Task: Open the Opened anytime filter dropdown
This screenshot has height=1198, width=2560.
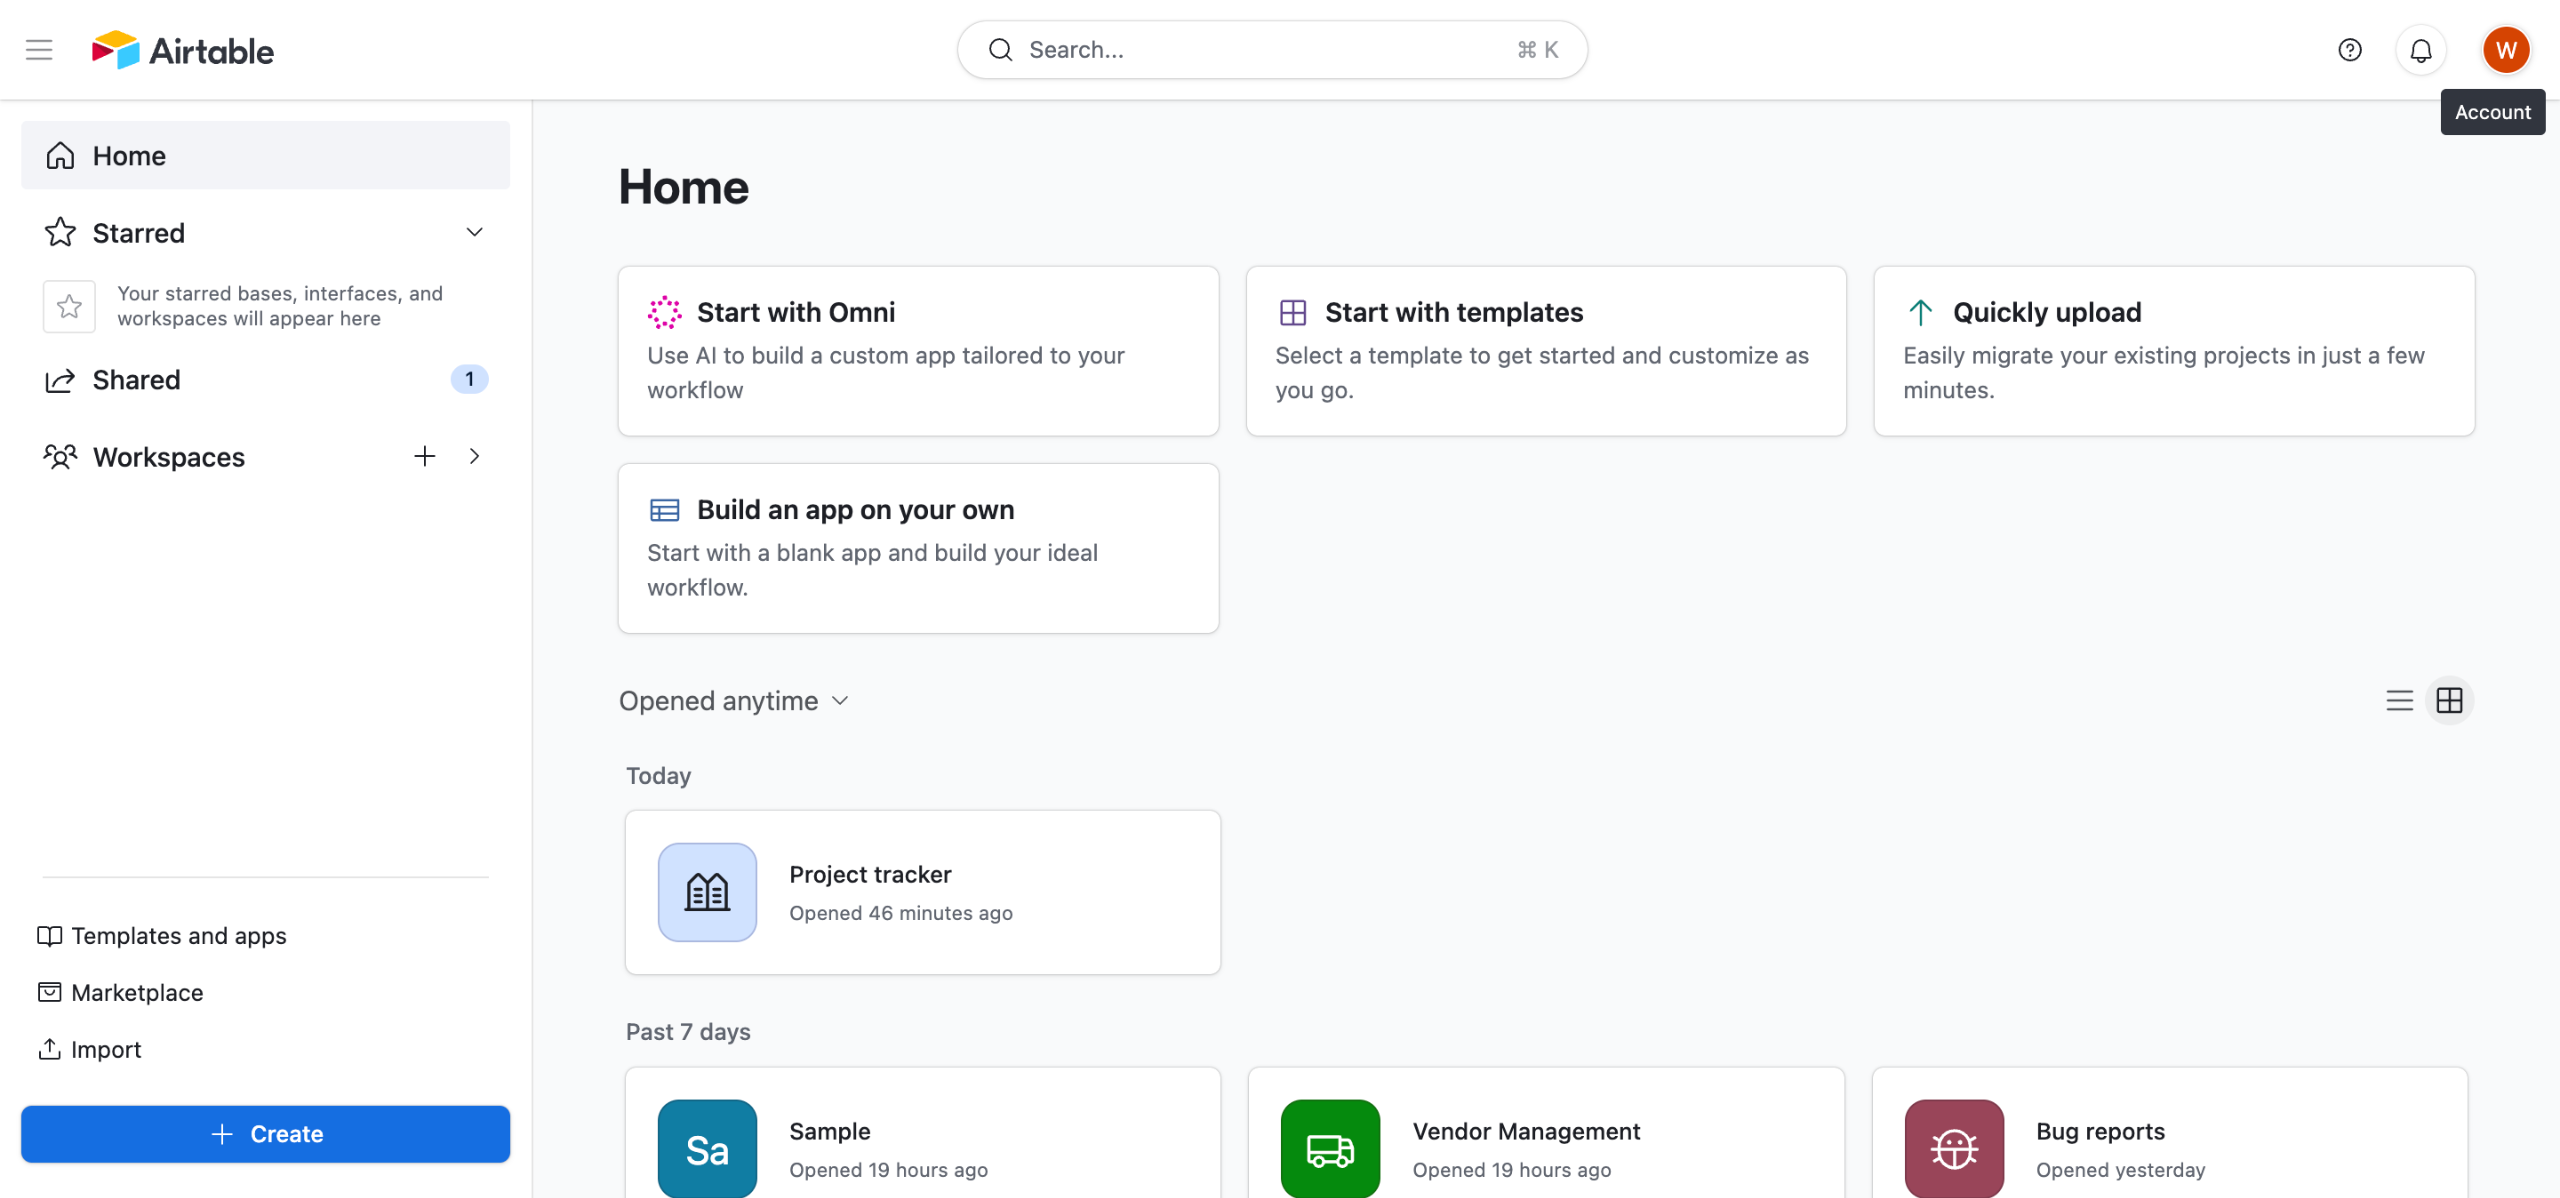Action: (733, 701)
